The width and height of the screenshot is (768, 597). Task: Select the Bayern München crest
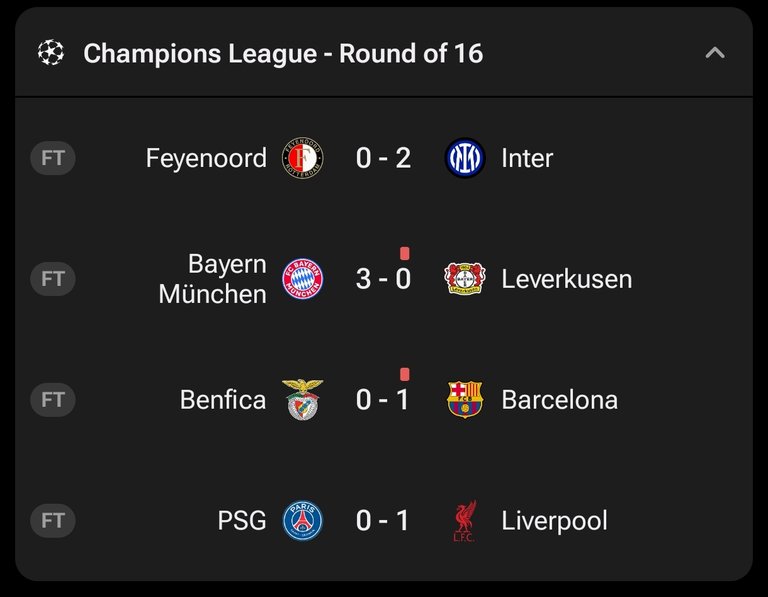tap(303, 279)
